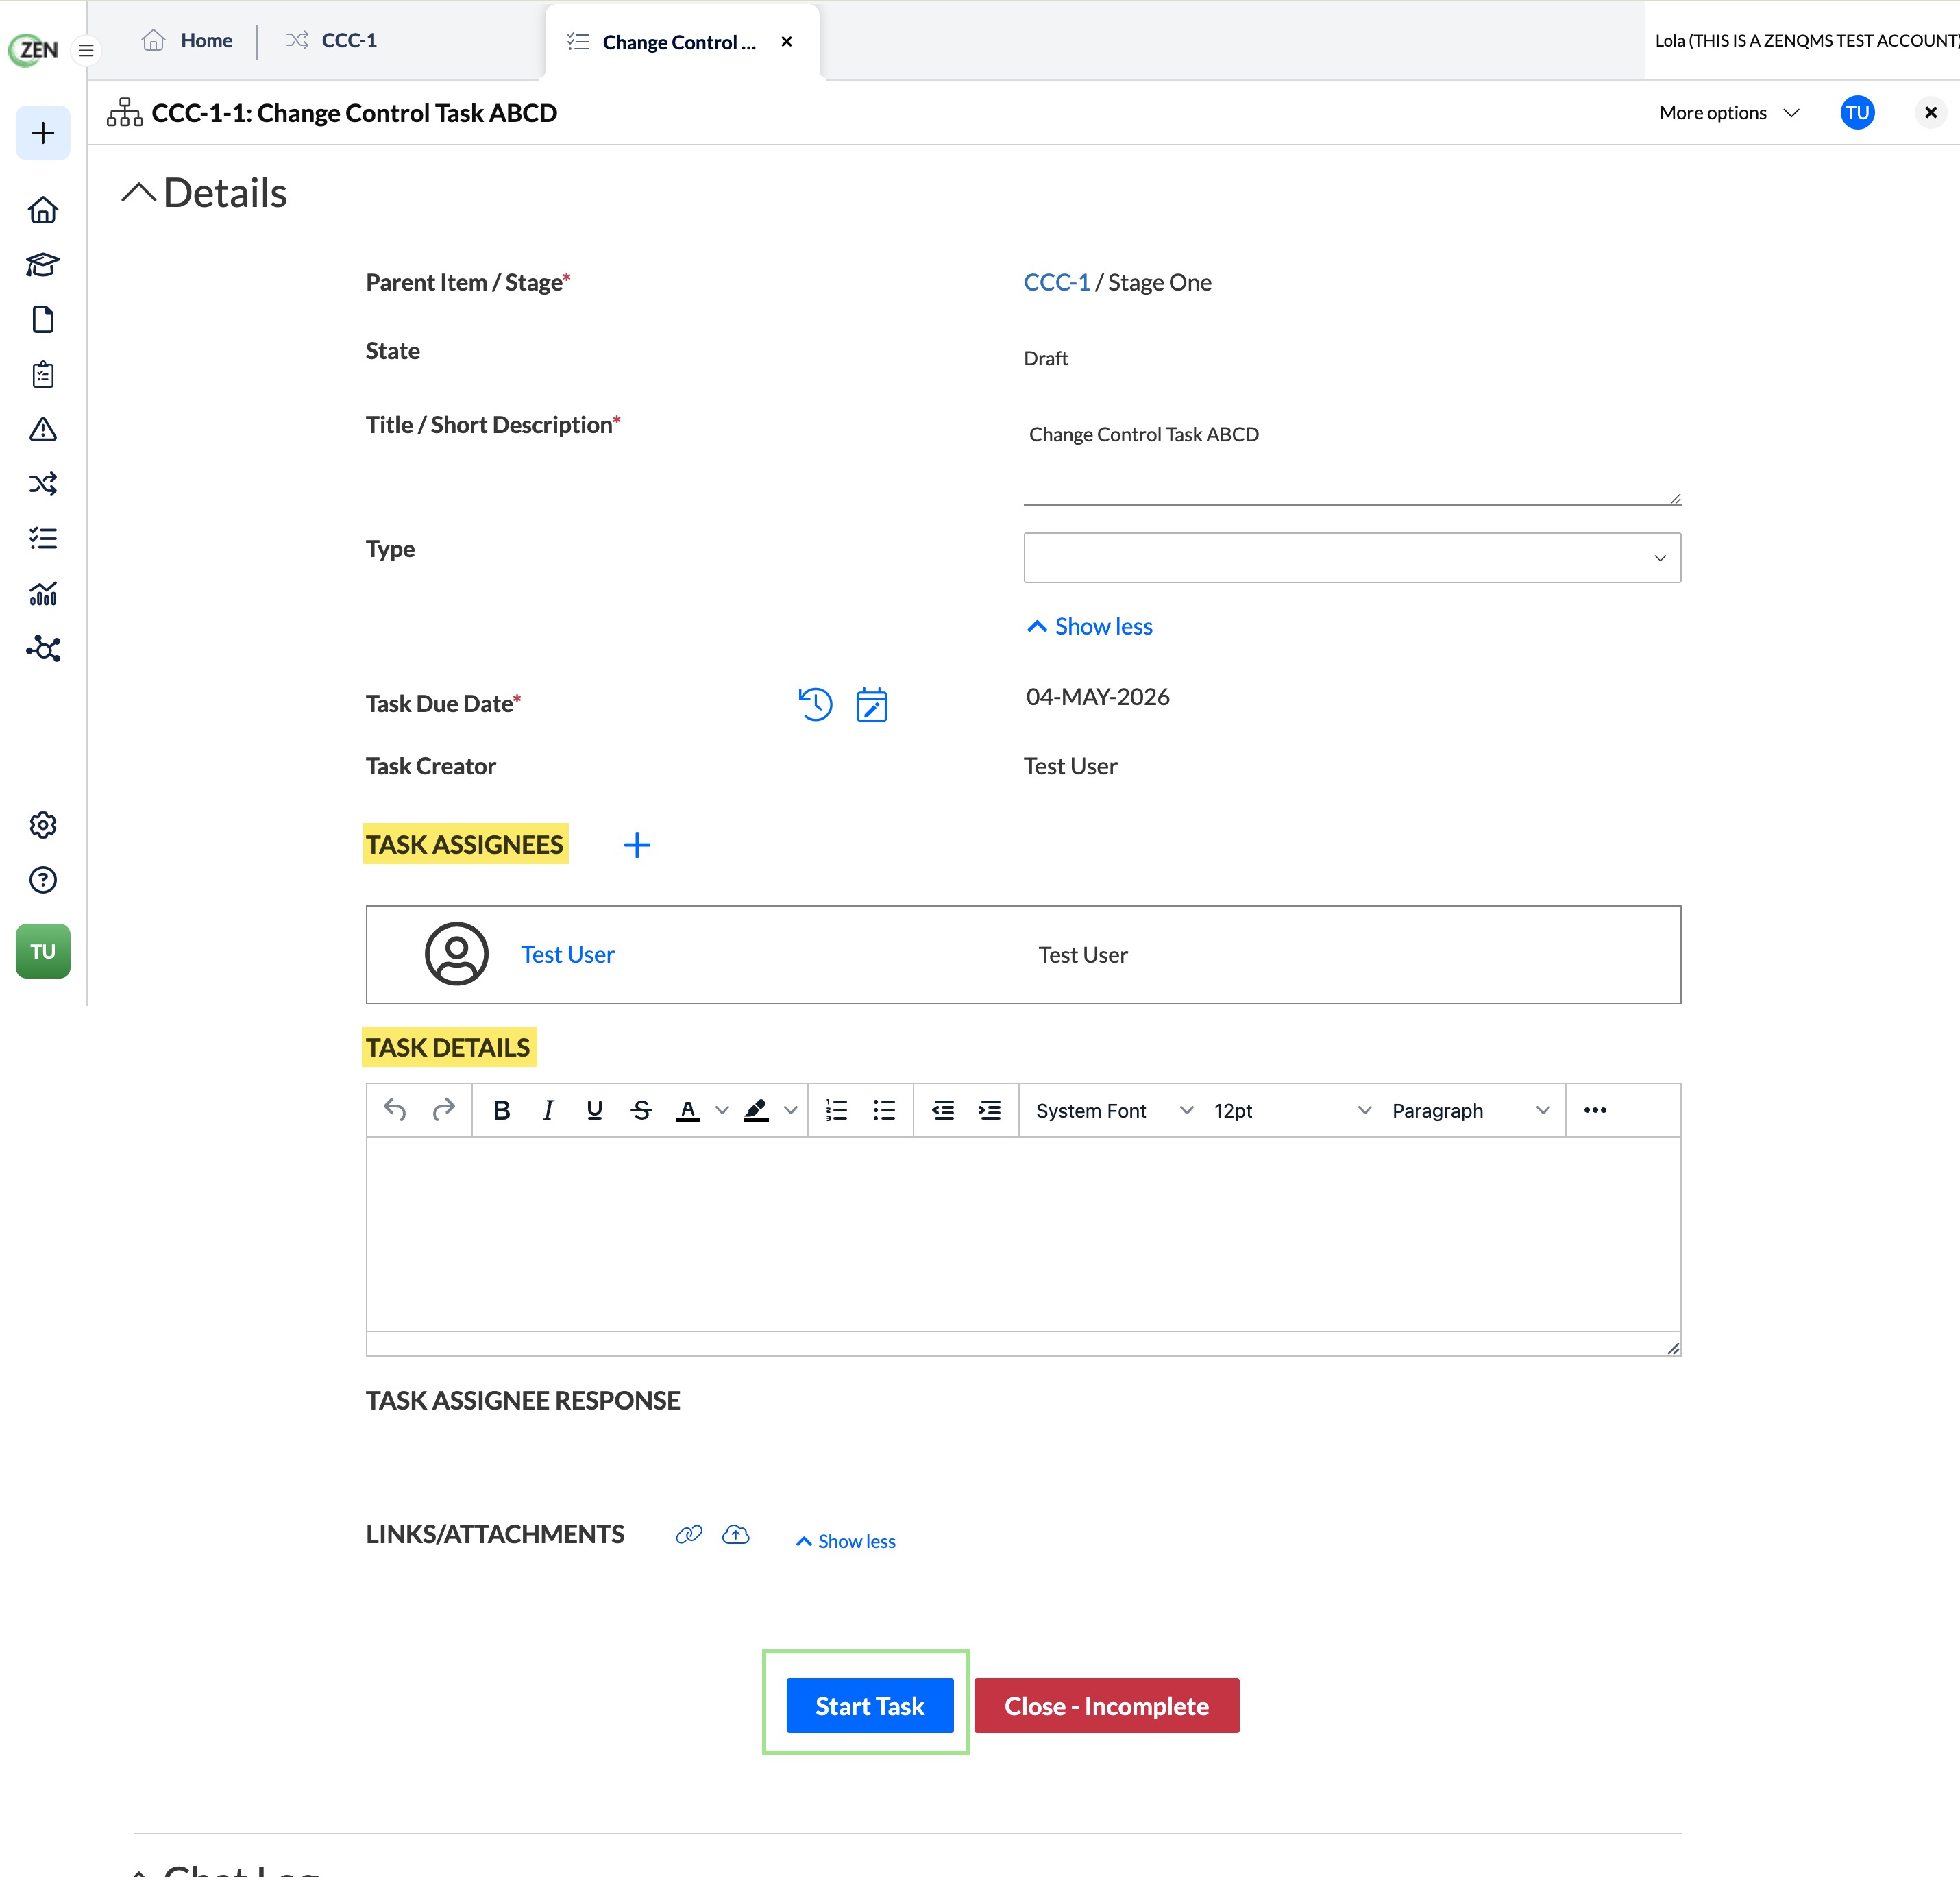Open the Change Control shuffle icon in sidebar
Viewport: 1960px width, 1881px height.
click(x=43, y=484)
